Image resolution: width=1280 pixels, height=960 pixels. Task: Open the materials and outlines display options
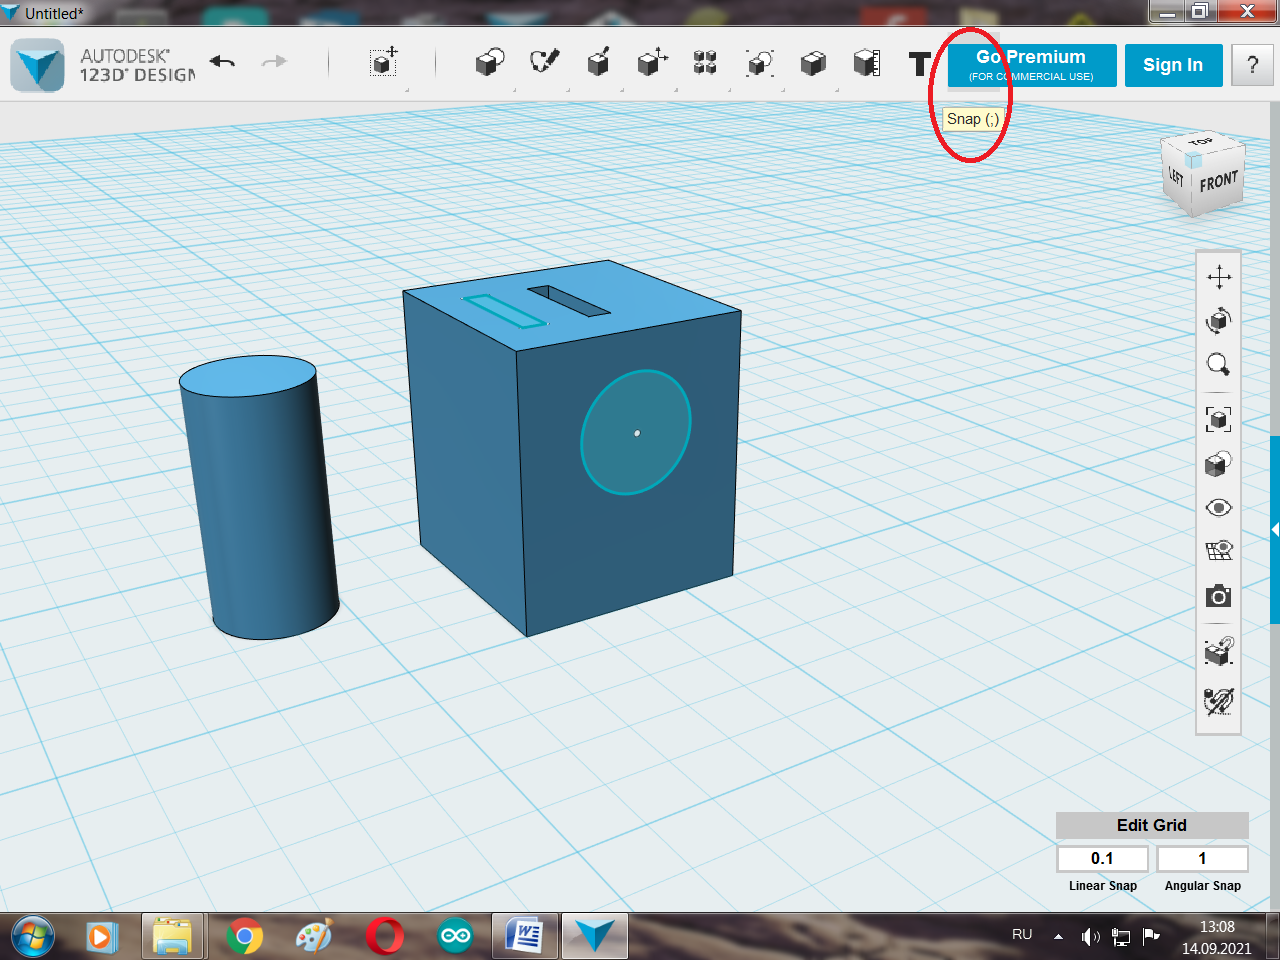coord(1219,463)
